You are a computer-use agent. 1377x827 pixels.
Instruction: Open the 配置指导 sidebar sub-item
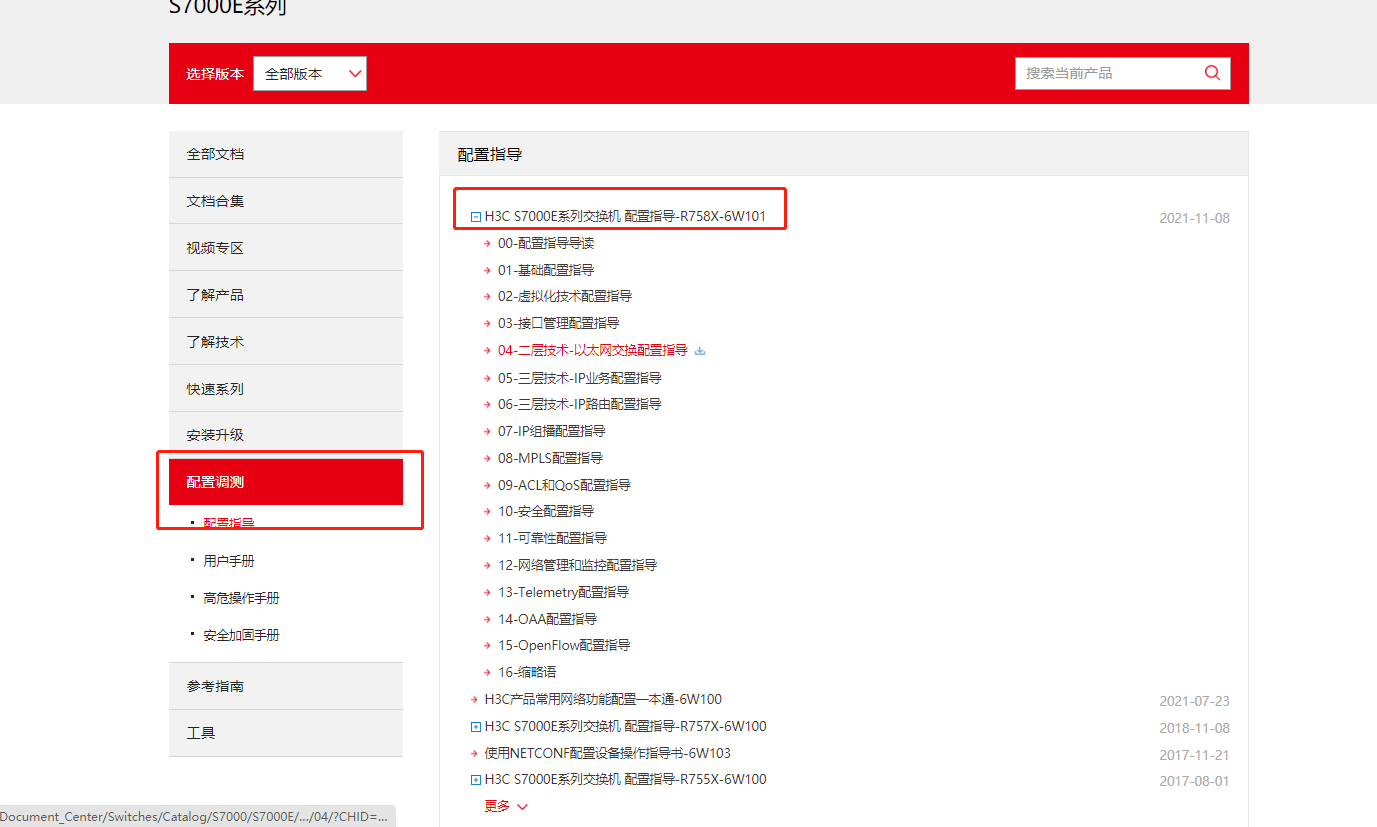click(229, 523)
